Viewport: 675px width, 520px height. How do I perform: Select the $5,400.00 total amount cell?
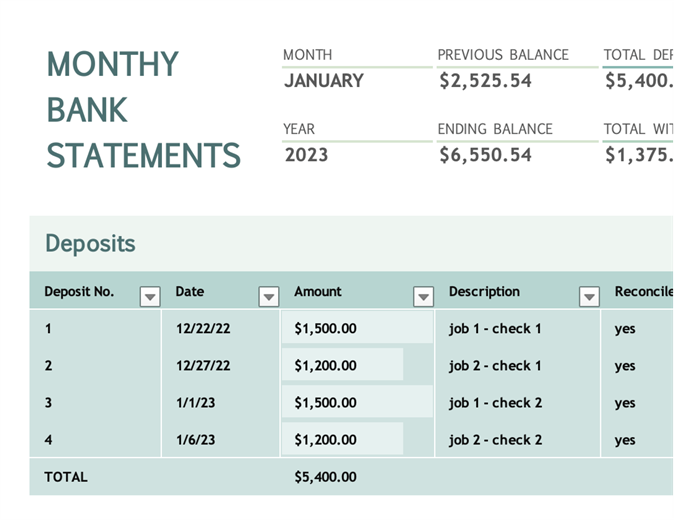pos(326,477)
